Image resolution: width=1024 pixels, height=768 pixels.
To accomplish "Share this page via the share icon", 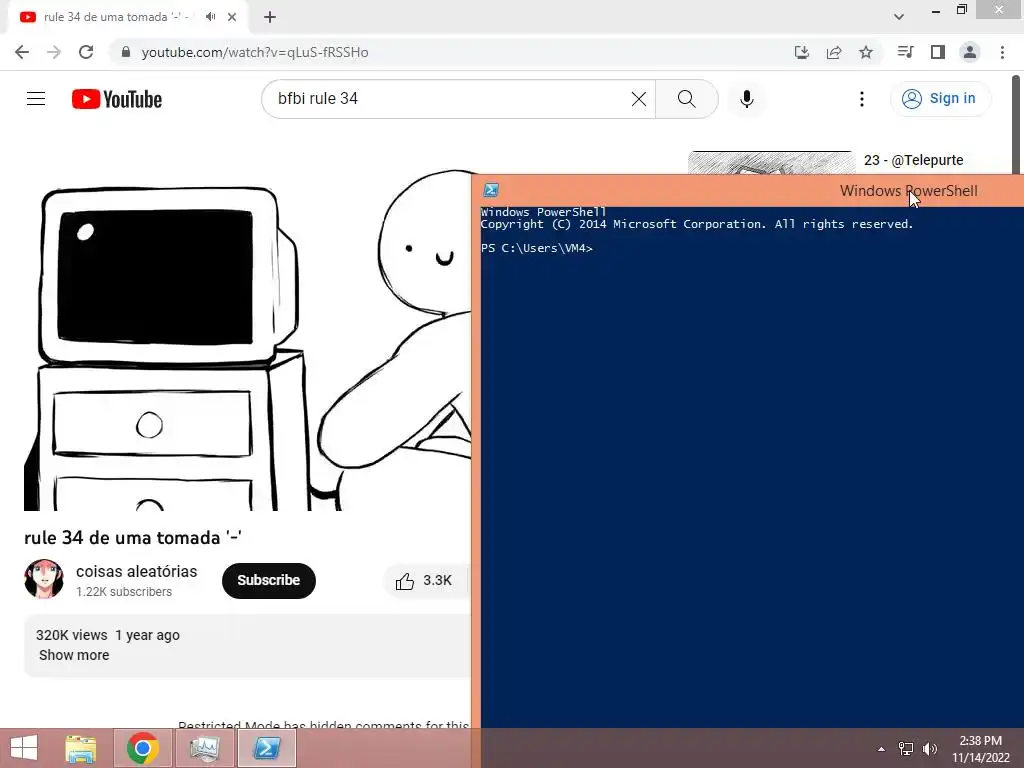I will pos(834,52).
